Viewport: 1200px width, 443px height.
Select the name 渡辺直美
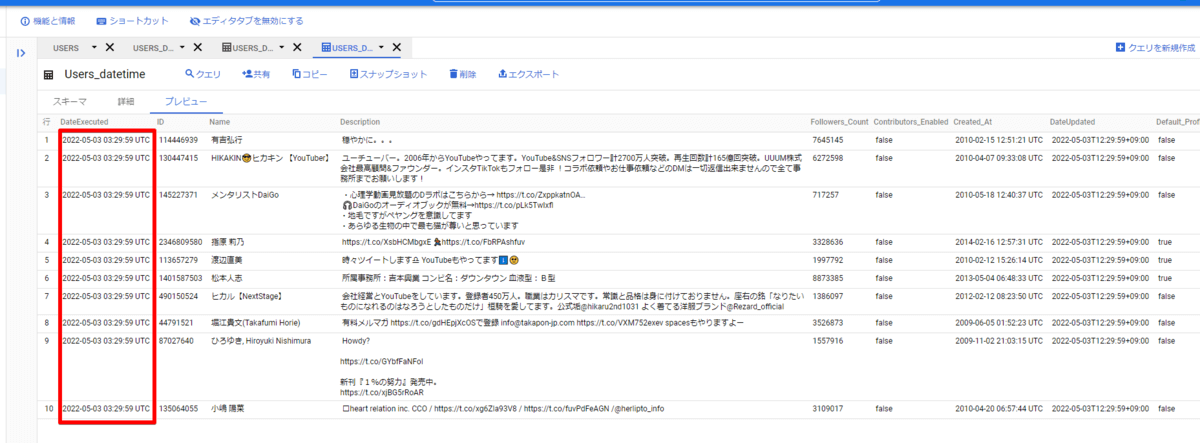click(x=227, y=260)
